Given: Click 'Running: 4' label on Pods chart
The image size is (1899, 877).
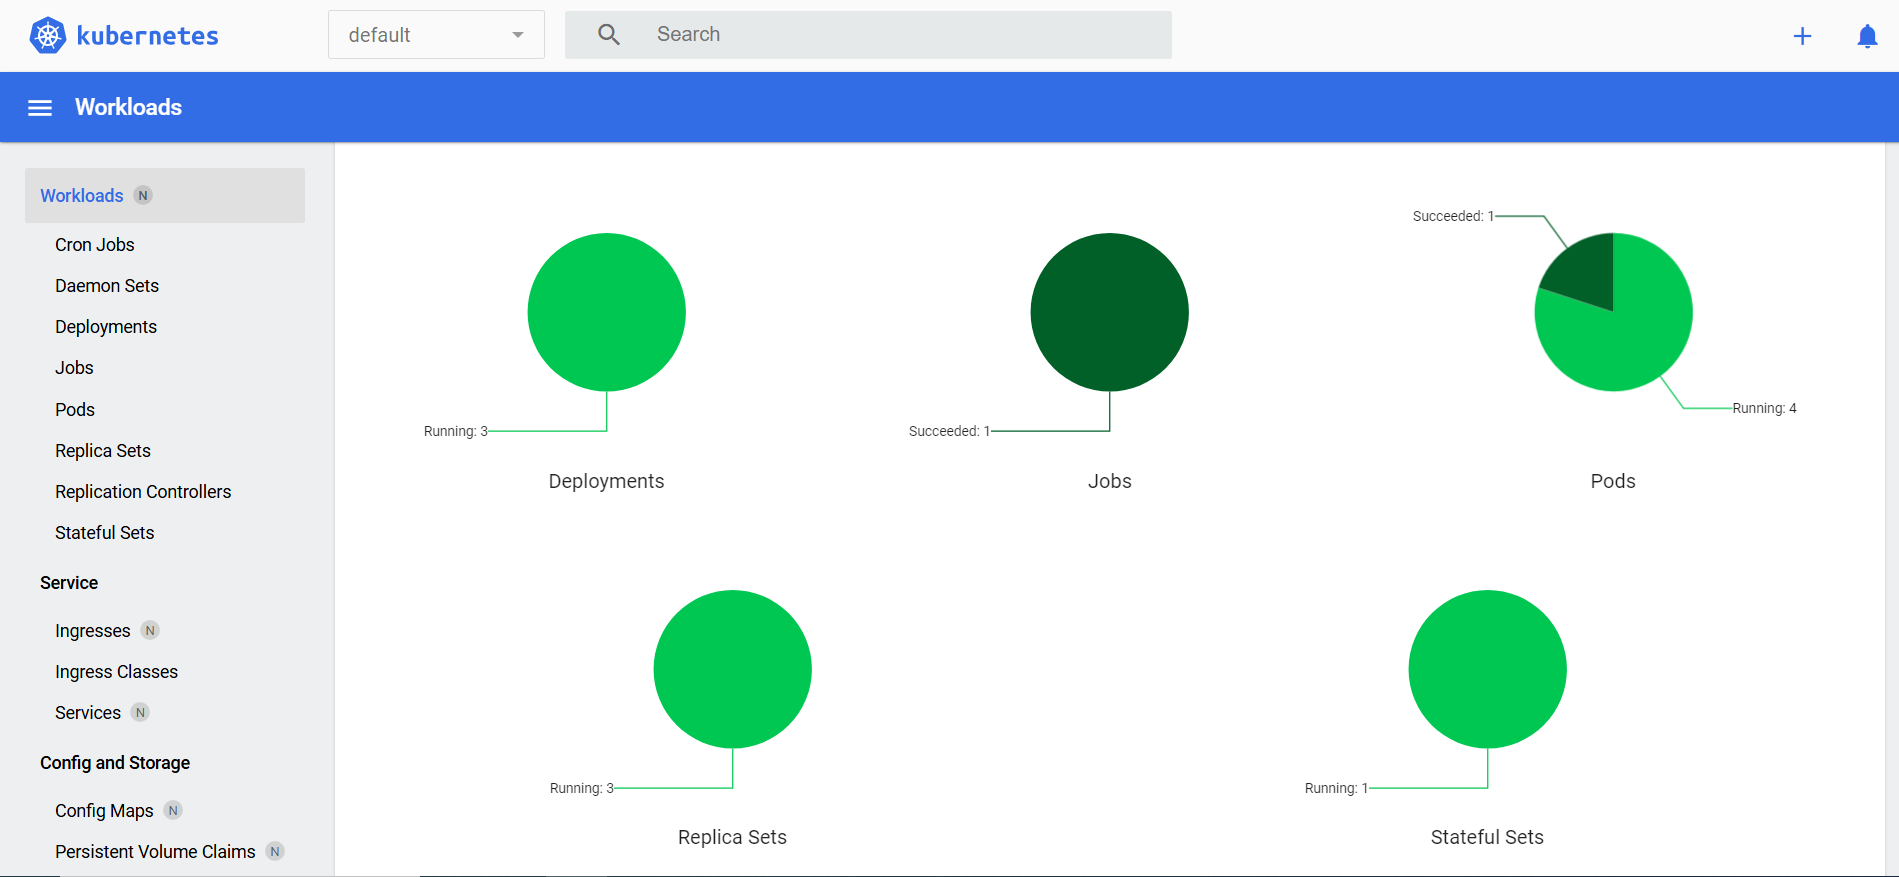Looking at the screenshot, I should (x=1765, y=408).
